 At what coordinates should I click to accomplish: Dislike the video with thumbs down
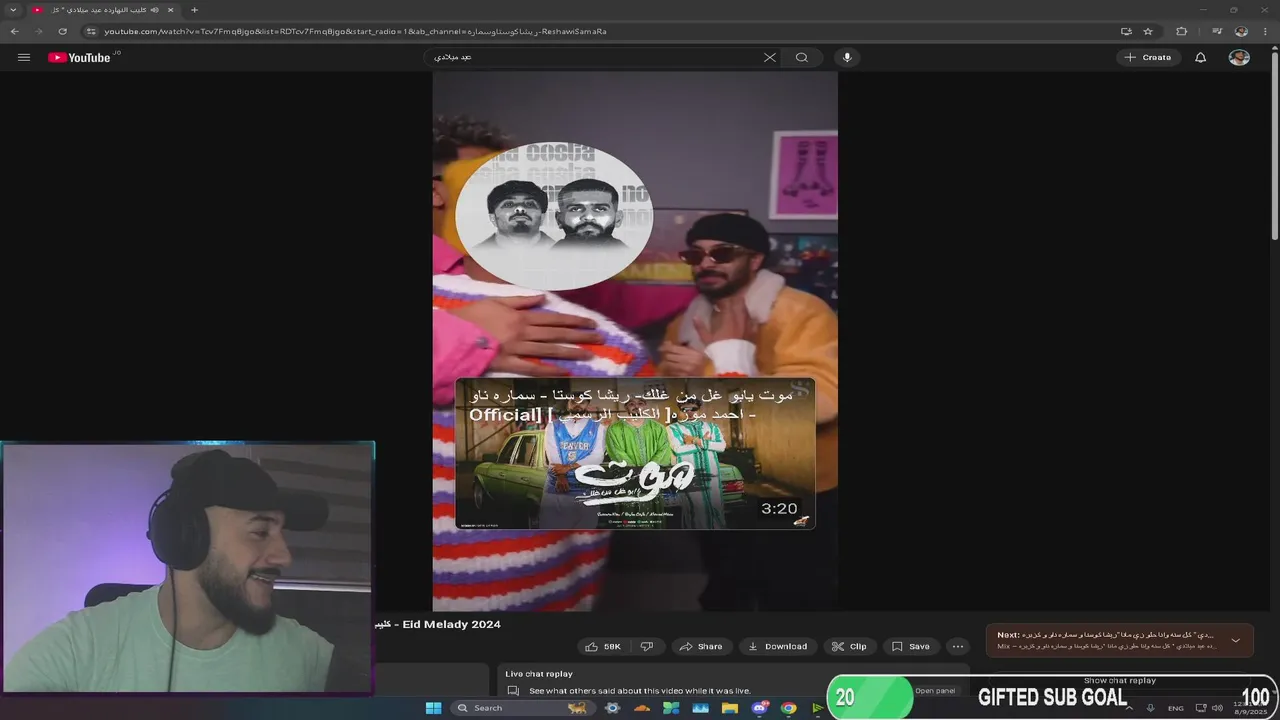[x=646, y=646]
